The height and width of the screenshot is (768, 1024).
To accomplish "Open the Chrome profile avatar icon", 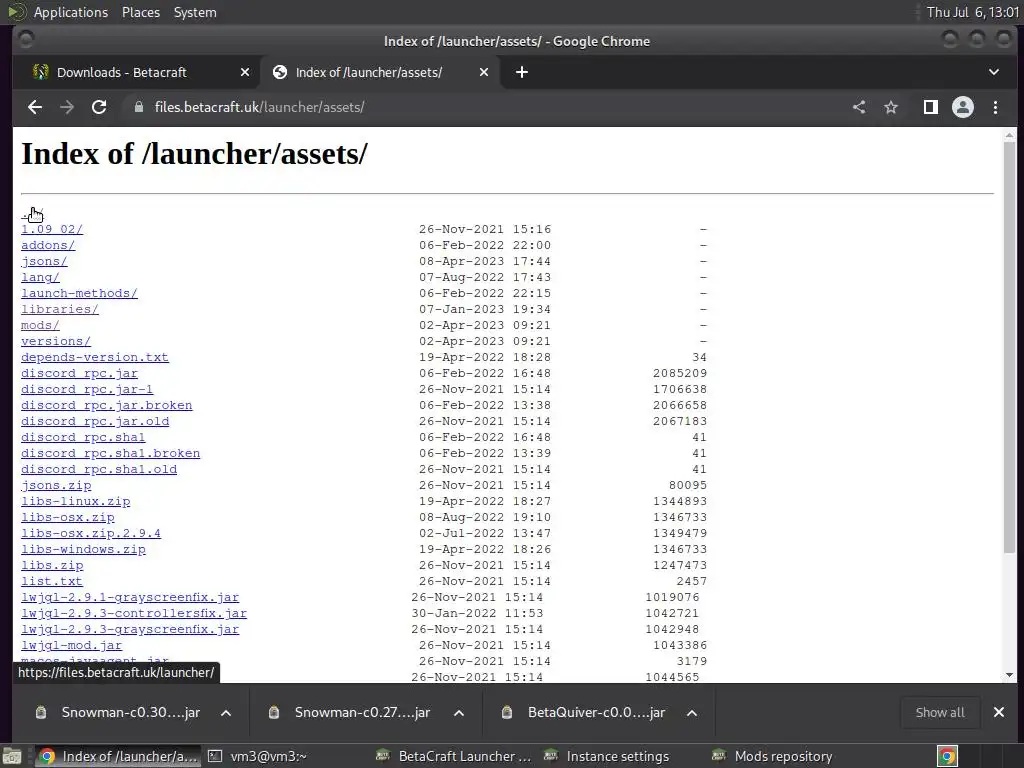I will [963, 107].
